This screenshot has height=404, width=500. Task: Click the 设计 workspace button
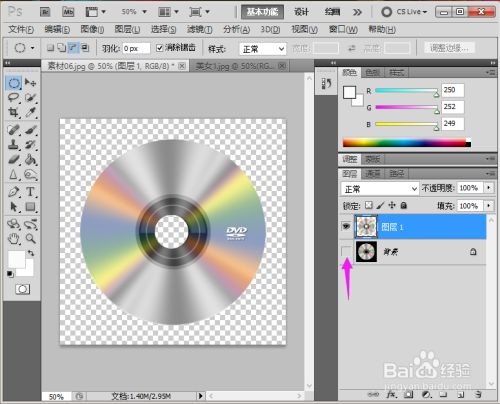pos(301,12)
